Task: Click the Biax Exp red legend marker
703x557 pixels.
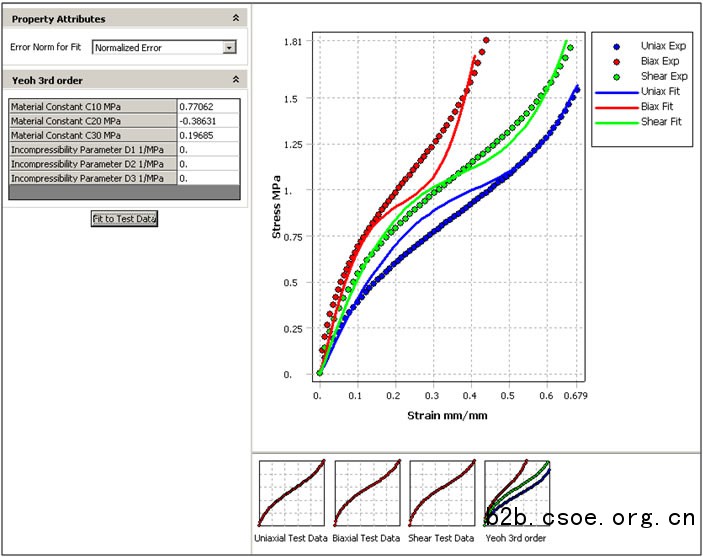Action: click(x=617, y=62)
